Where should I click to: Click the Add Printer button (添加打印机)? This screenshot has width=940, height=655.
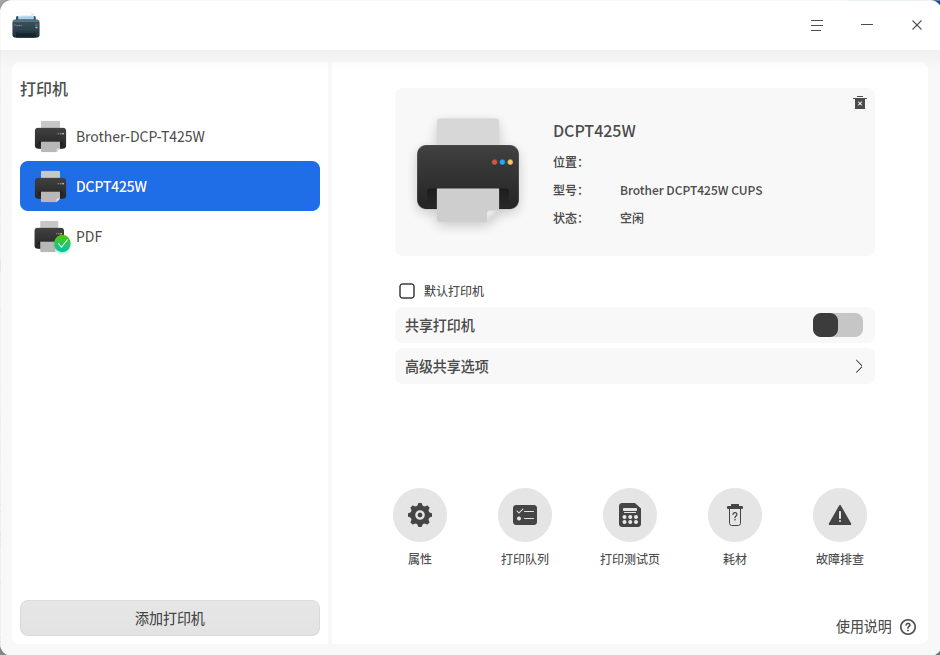click(x=170, y=618)
